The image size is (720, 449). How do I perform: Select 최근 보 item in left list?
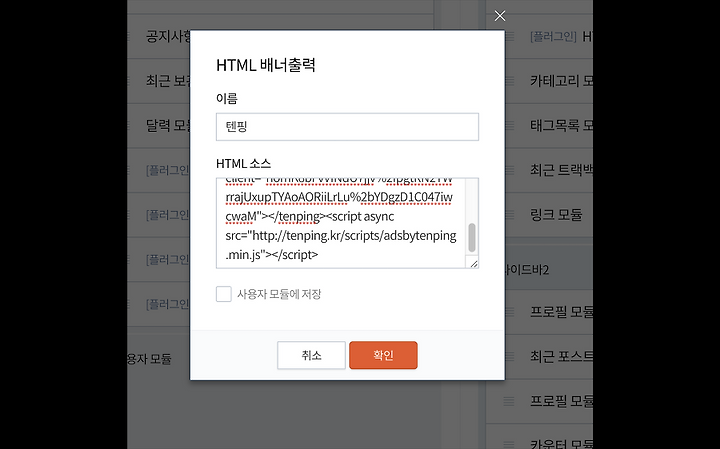point(168,81)
